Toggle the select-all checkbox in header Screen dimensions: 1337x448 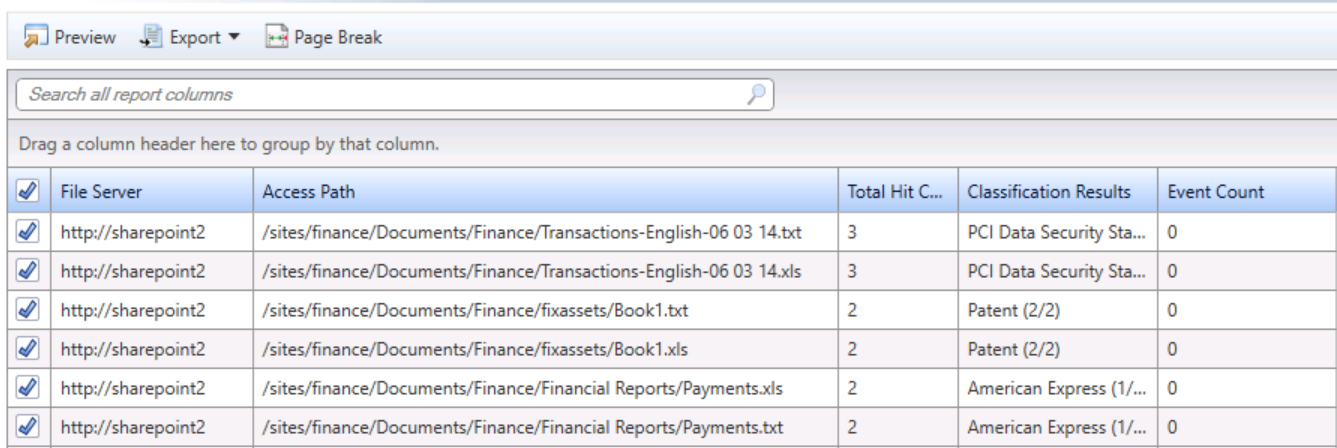click(28, 192)
